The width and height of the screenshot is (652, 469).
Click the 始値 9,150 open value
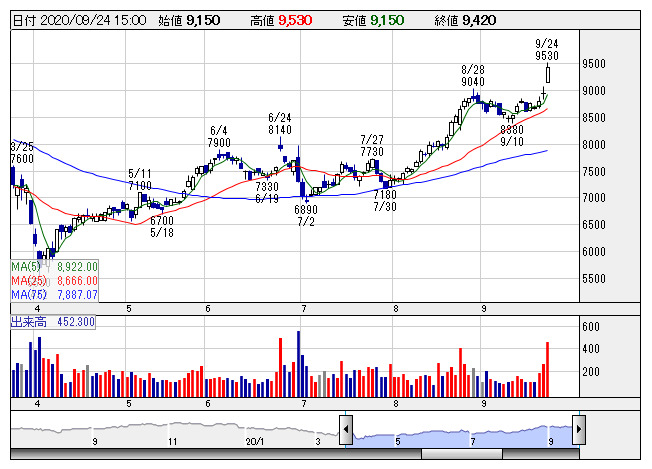pos(189,20)
